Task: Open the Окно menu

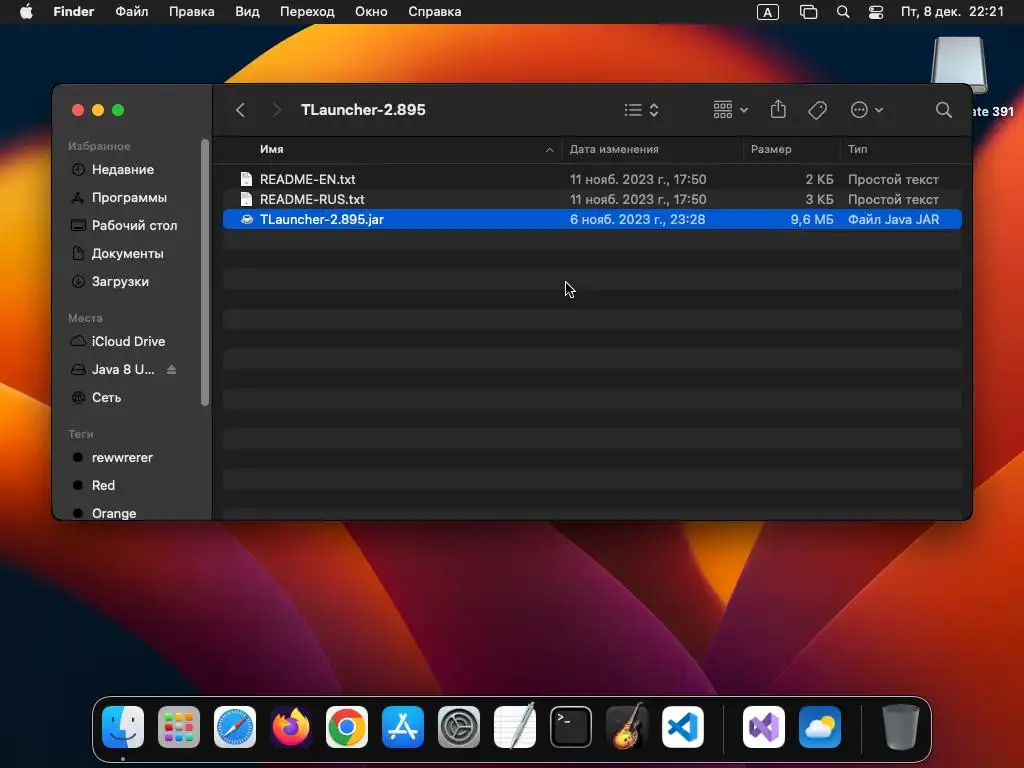Action: [371, 12]
